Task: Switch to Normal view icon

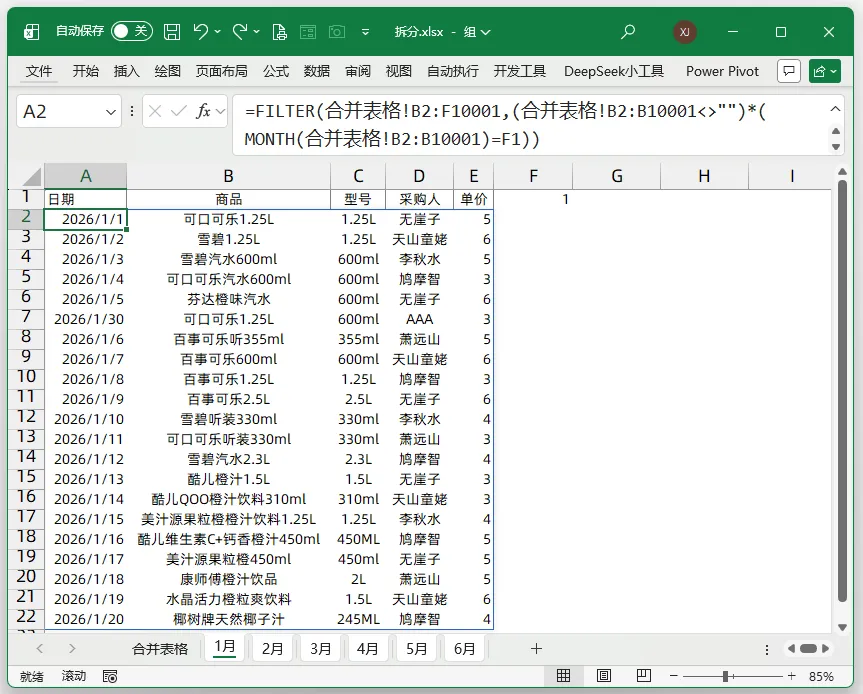Action: tap(564, 676)
